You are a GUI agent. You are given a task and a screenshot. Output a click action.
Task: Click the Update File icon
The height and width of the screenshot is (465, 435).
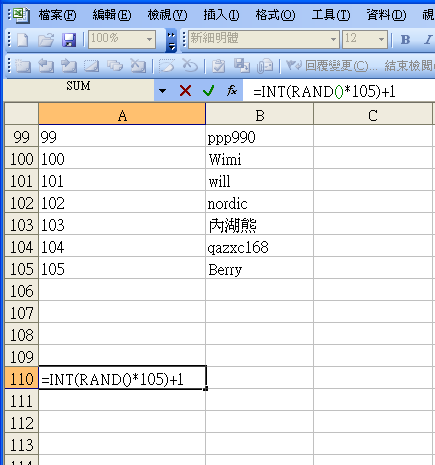[242, 66]
